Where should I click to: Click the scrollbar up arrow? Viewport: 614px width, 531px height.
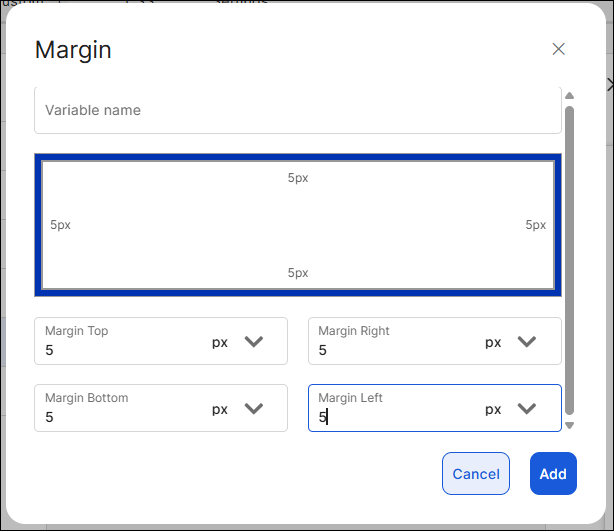(570, 96)
